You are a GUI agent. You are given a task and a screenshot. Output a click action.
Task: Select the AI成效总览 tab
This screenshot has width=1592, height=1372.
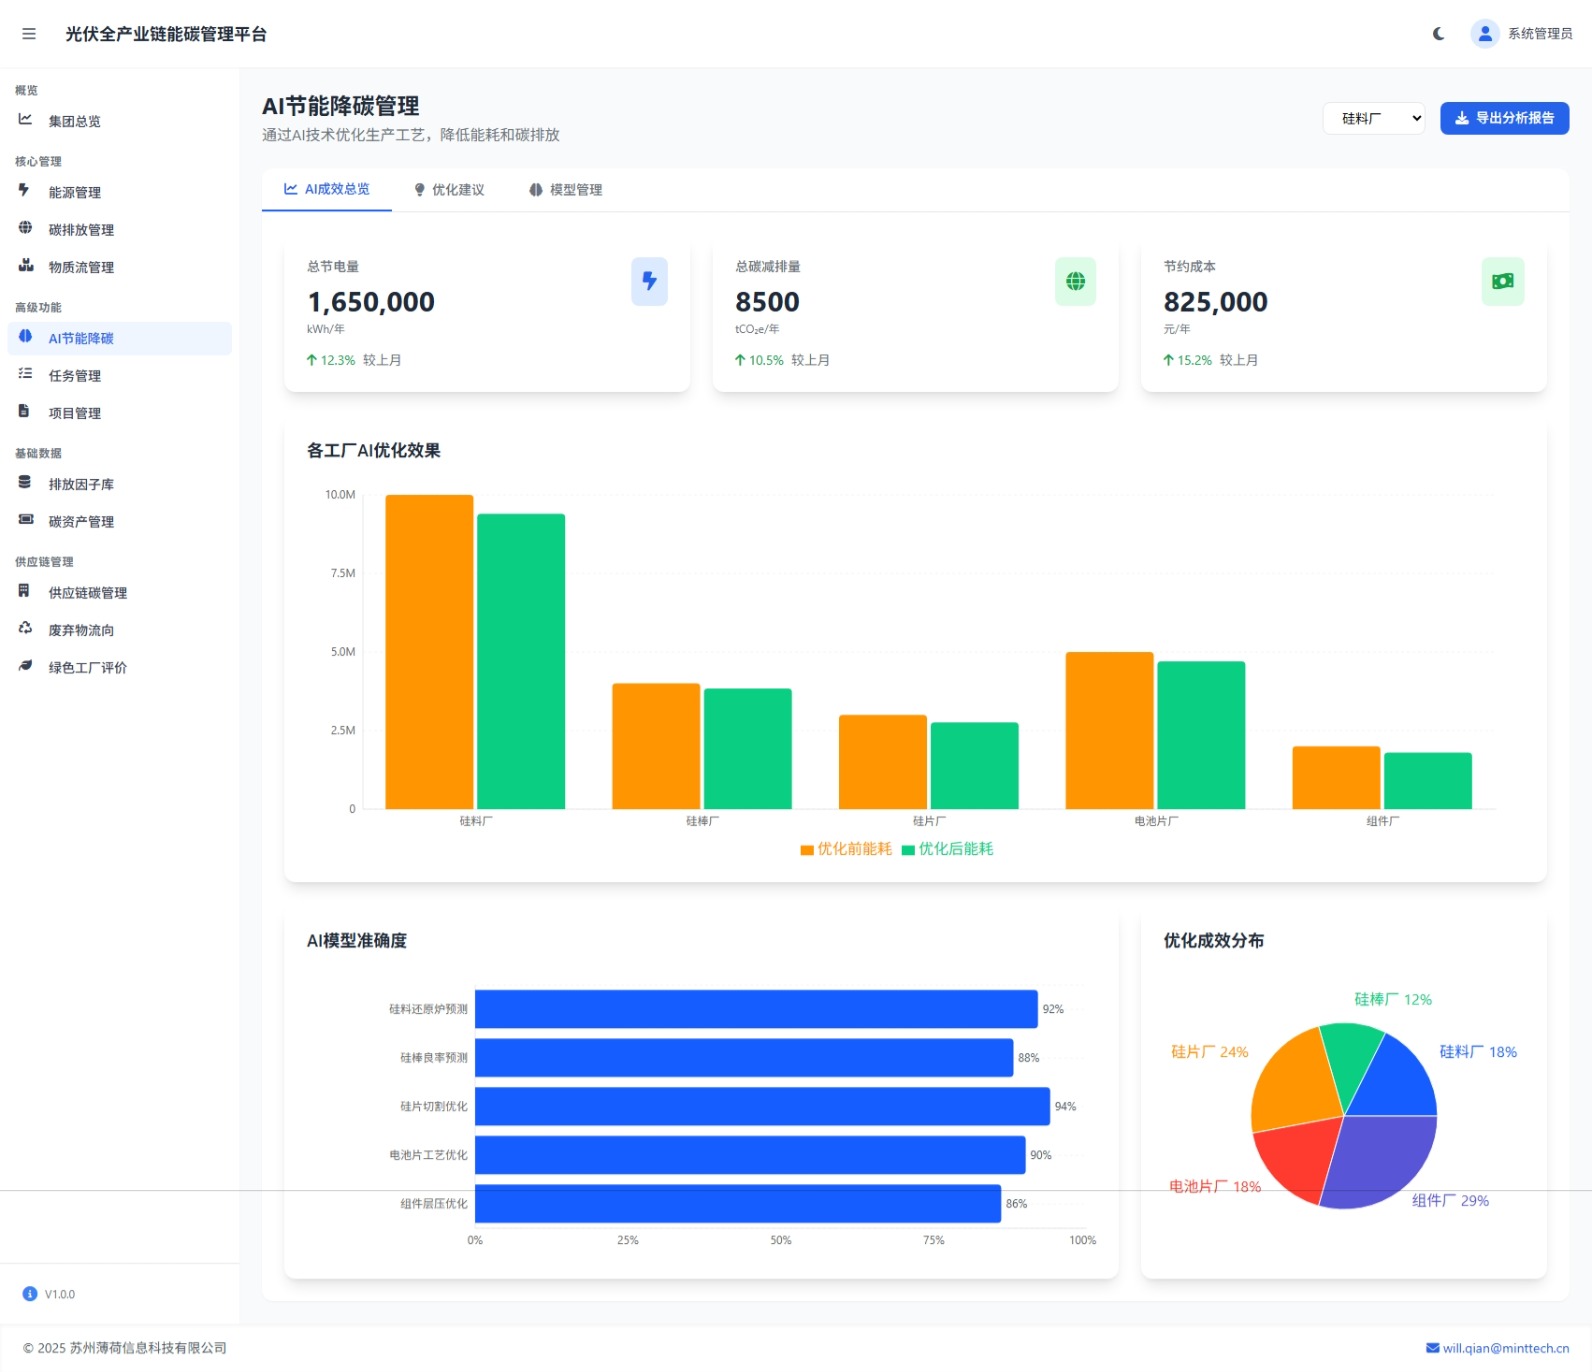tap(327, 189)
